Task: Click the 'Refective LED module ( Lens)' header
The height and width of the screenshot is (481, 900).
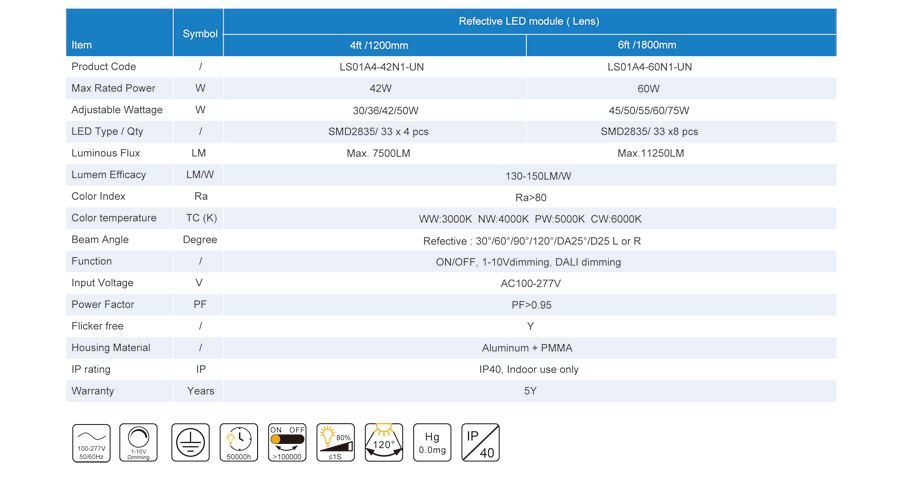Action: click(x=529, y=21)
